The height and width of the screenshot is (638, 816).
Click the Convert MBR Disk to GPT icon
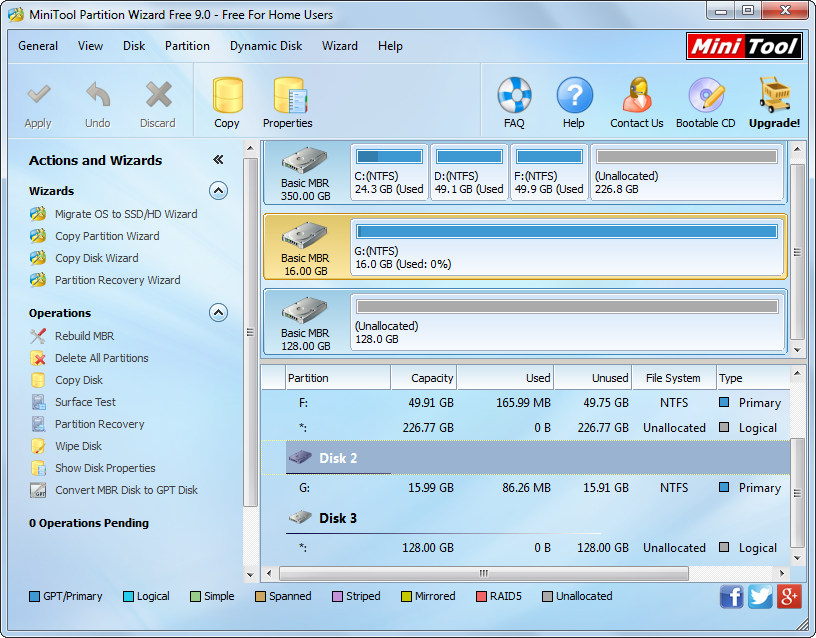(x=37, y=490)
